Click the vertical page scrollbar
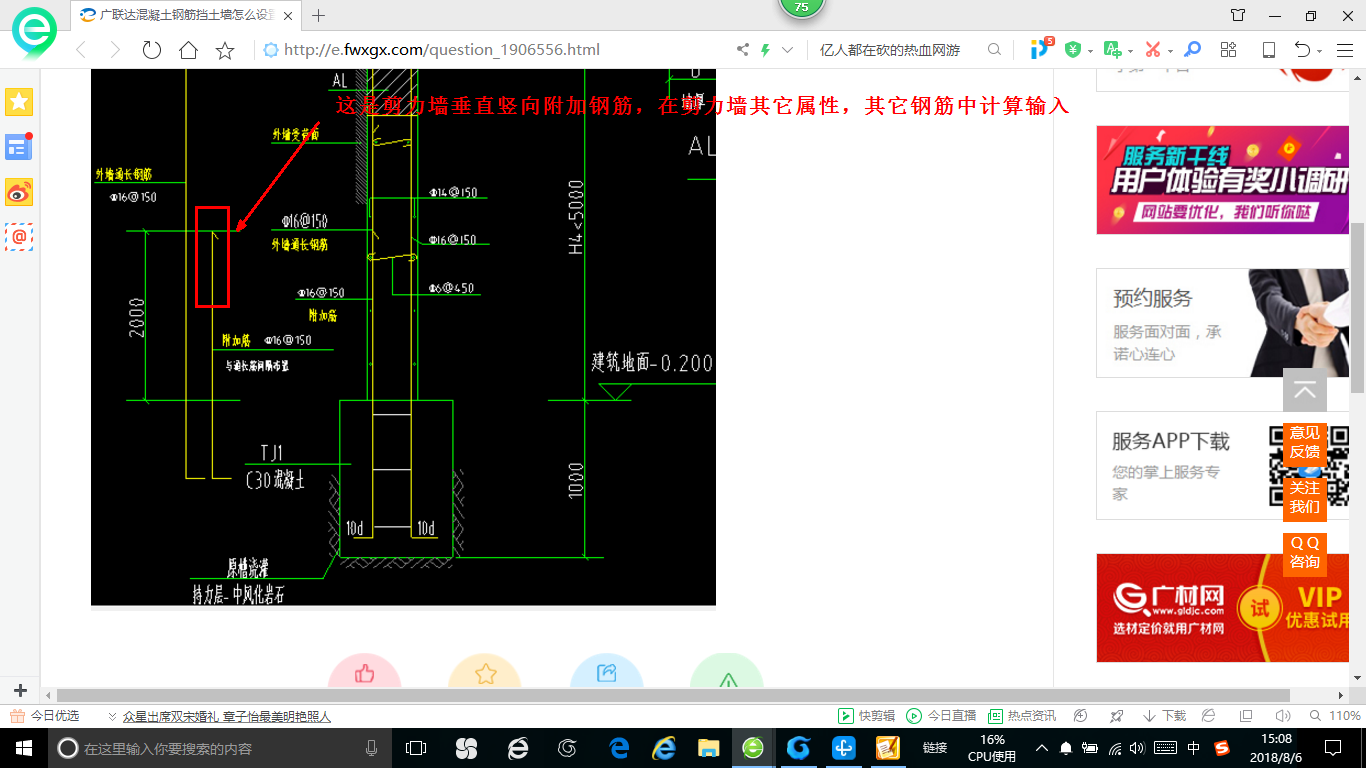 click(1358, 310)
